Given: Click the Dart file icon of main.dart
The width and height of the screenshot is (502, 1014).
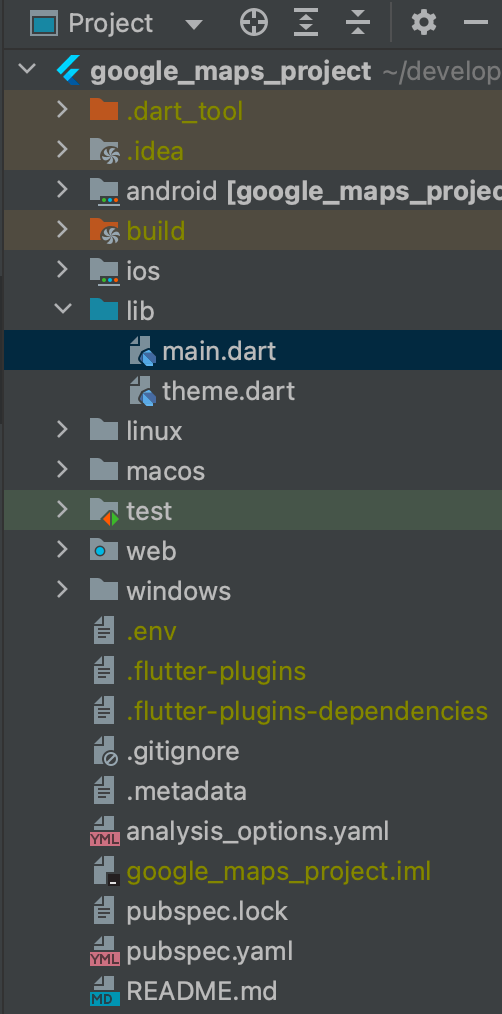Looking at the screenshot, I should click(x=142, y=351).
